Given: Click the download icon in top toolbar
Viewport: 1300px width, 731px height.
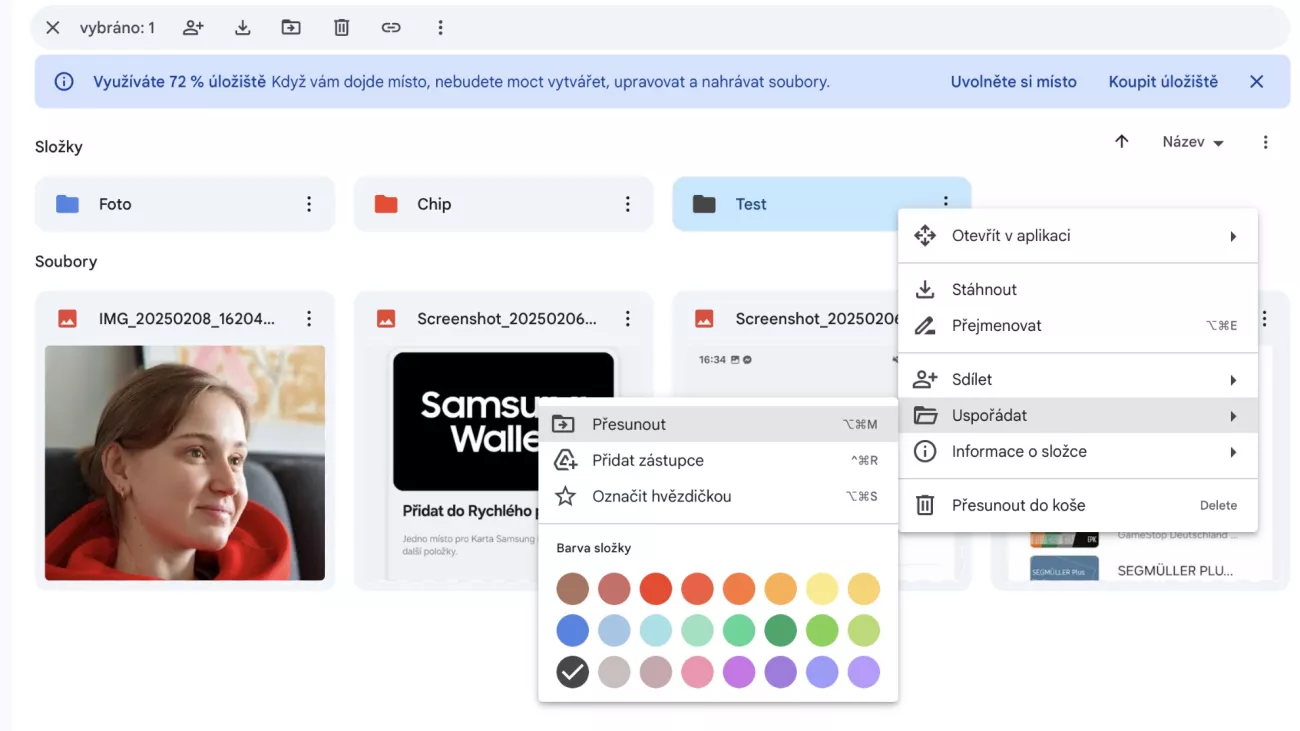Looking at the screenshot, I should coord(242,28).
